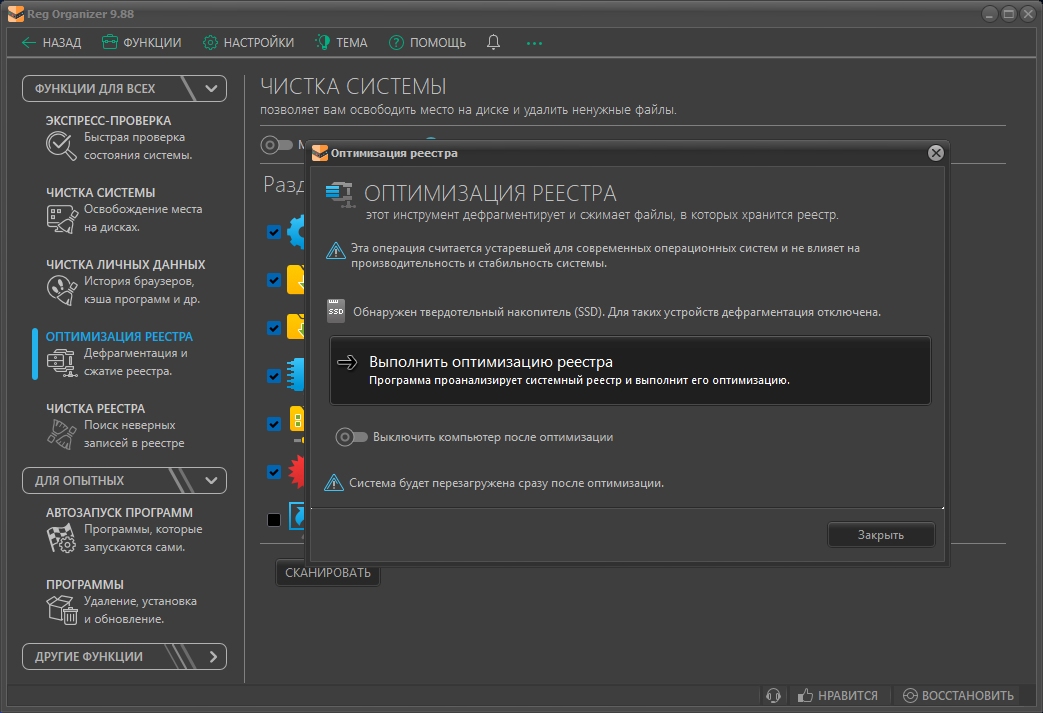This screenshot has height=713, width=1043.
Task: Open the 'ПОМОЩЬ' menu
Action: (x=427, y=42)
